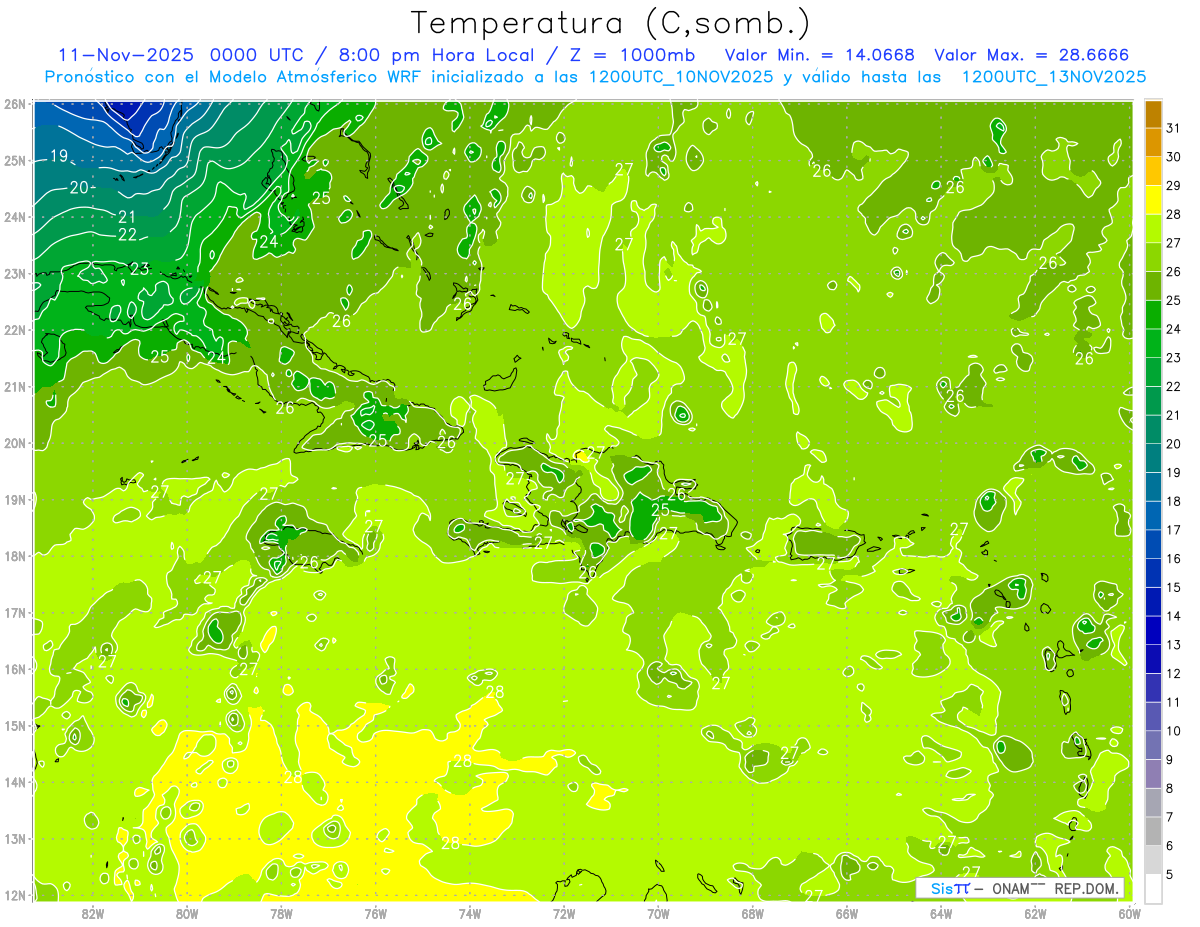Click the latitude axis label '13N'
This screenshot has width=1200, height=927.
point(14,839)
